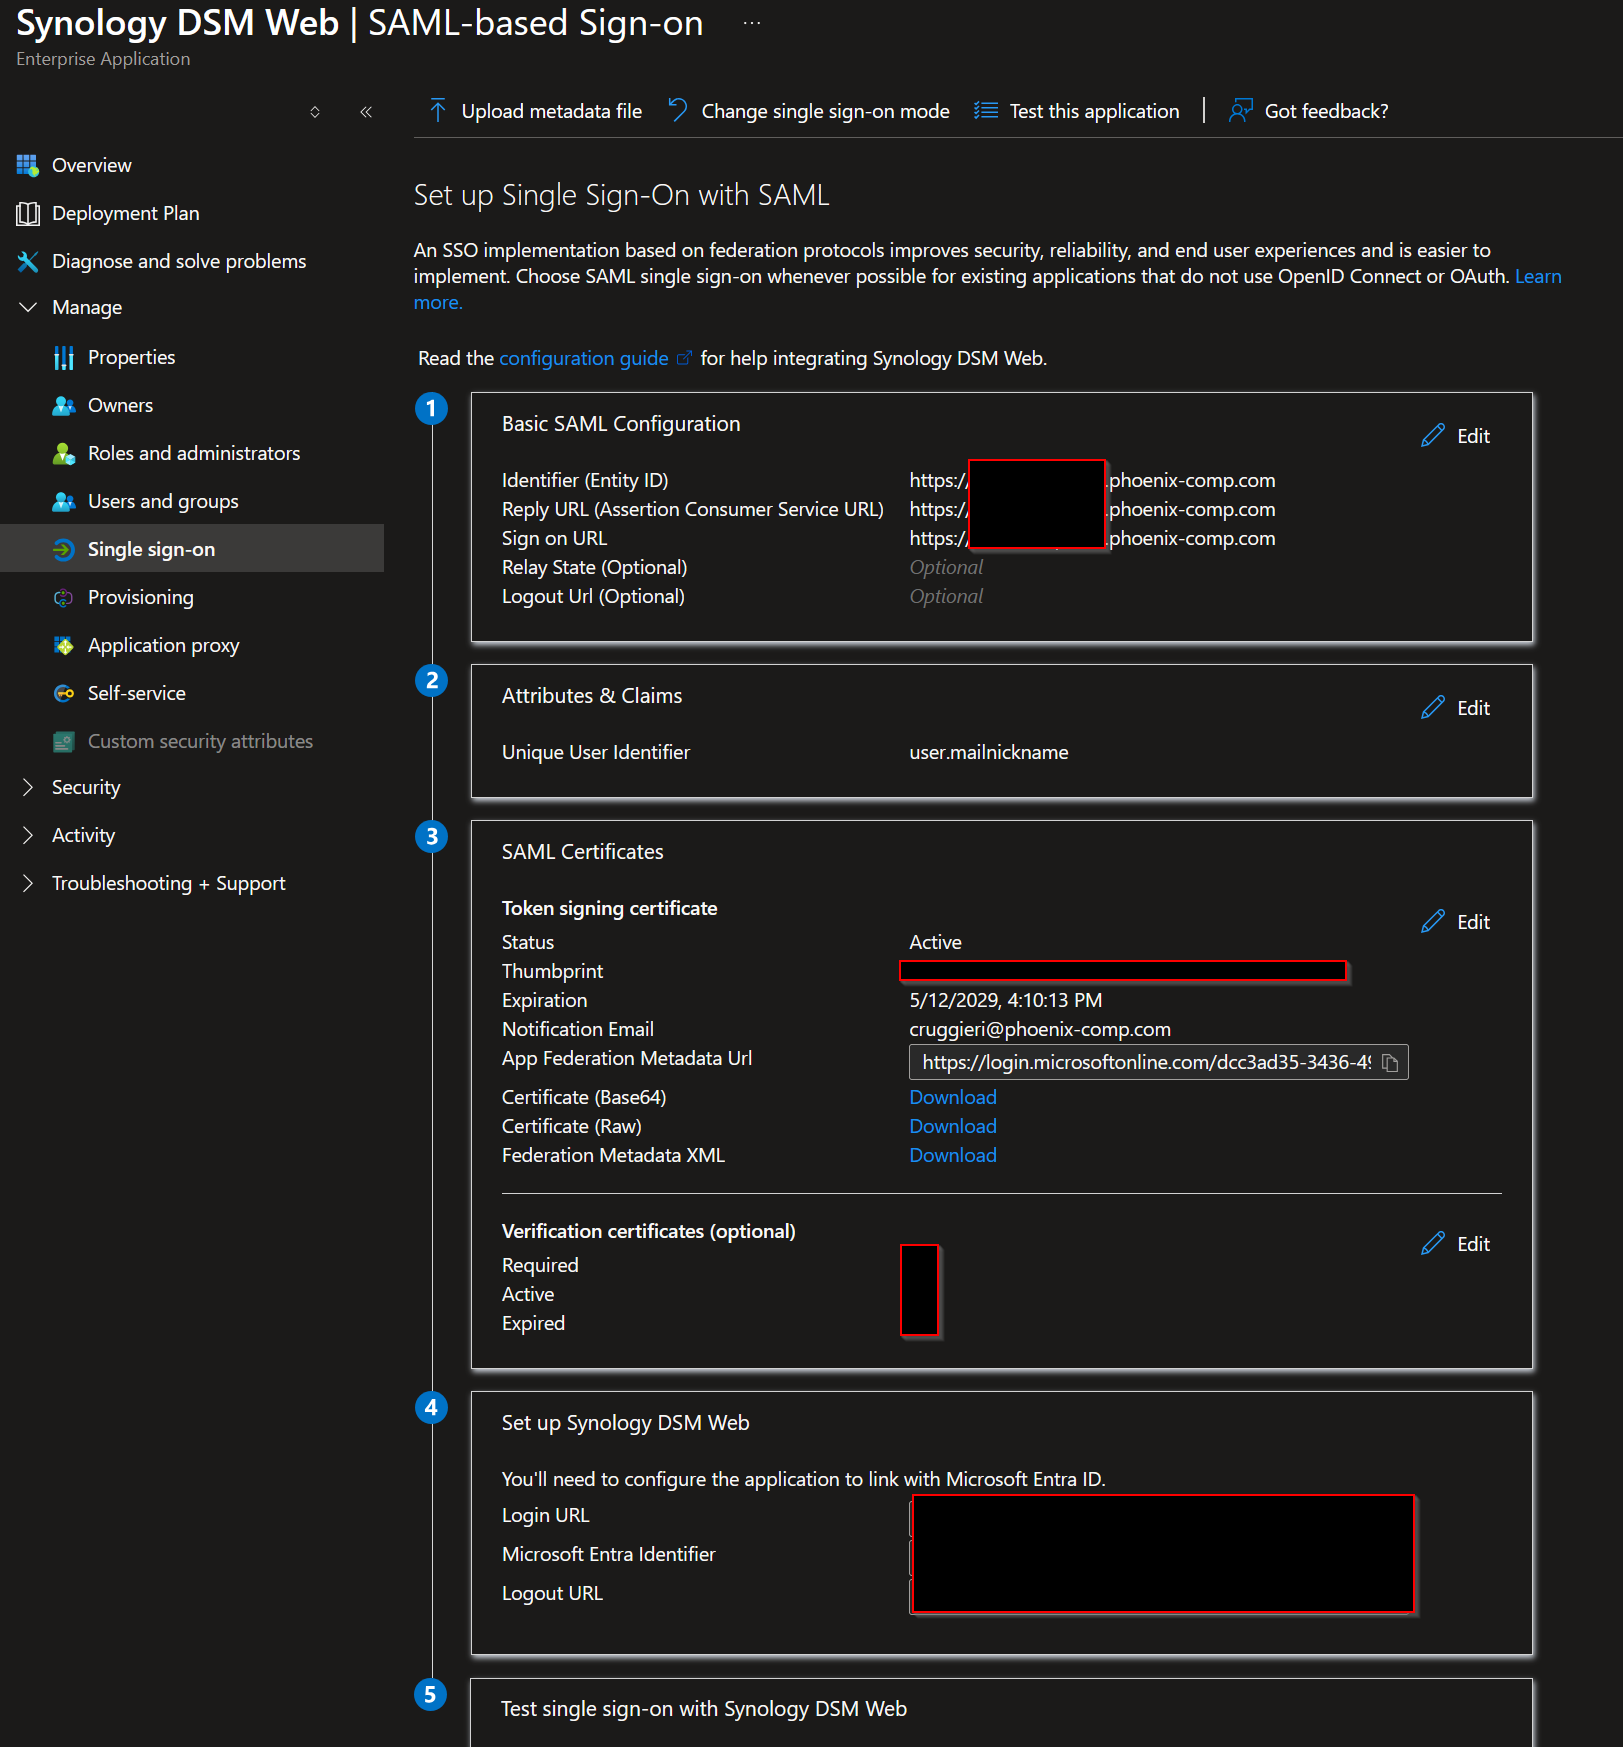Click the user.mailnickname value
Image resolution: width=1623 pixels, height=1747 pixels.
[x=989, y=752]
